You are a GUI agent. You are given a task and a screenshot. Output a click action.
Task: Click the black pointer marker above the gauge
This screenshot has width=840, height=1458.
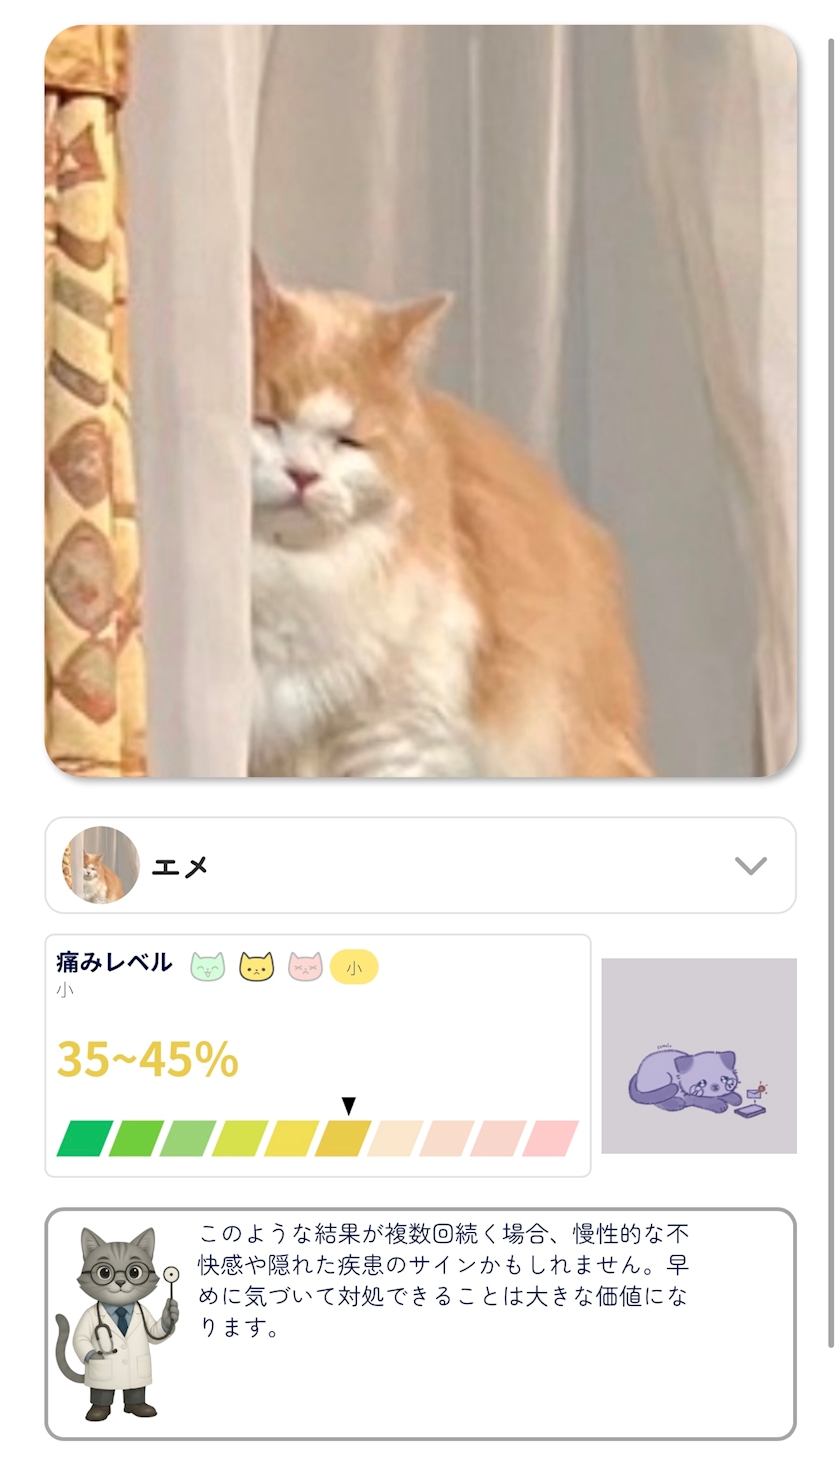pos(348,1105)
